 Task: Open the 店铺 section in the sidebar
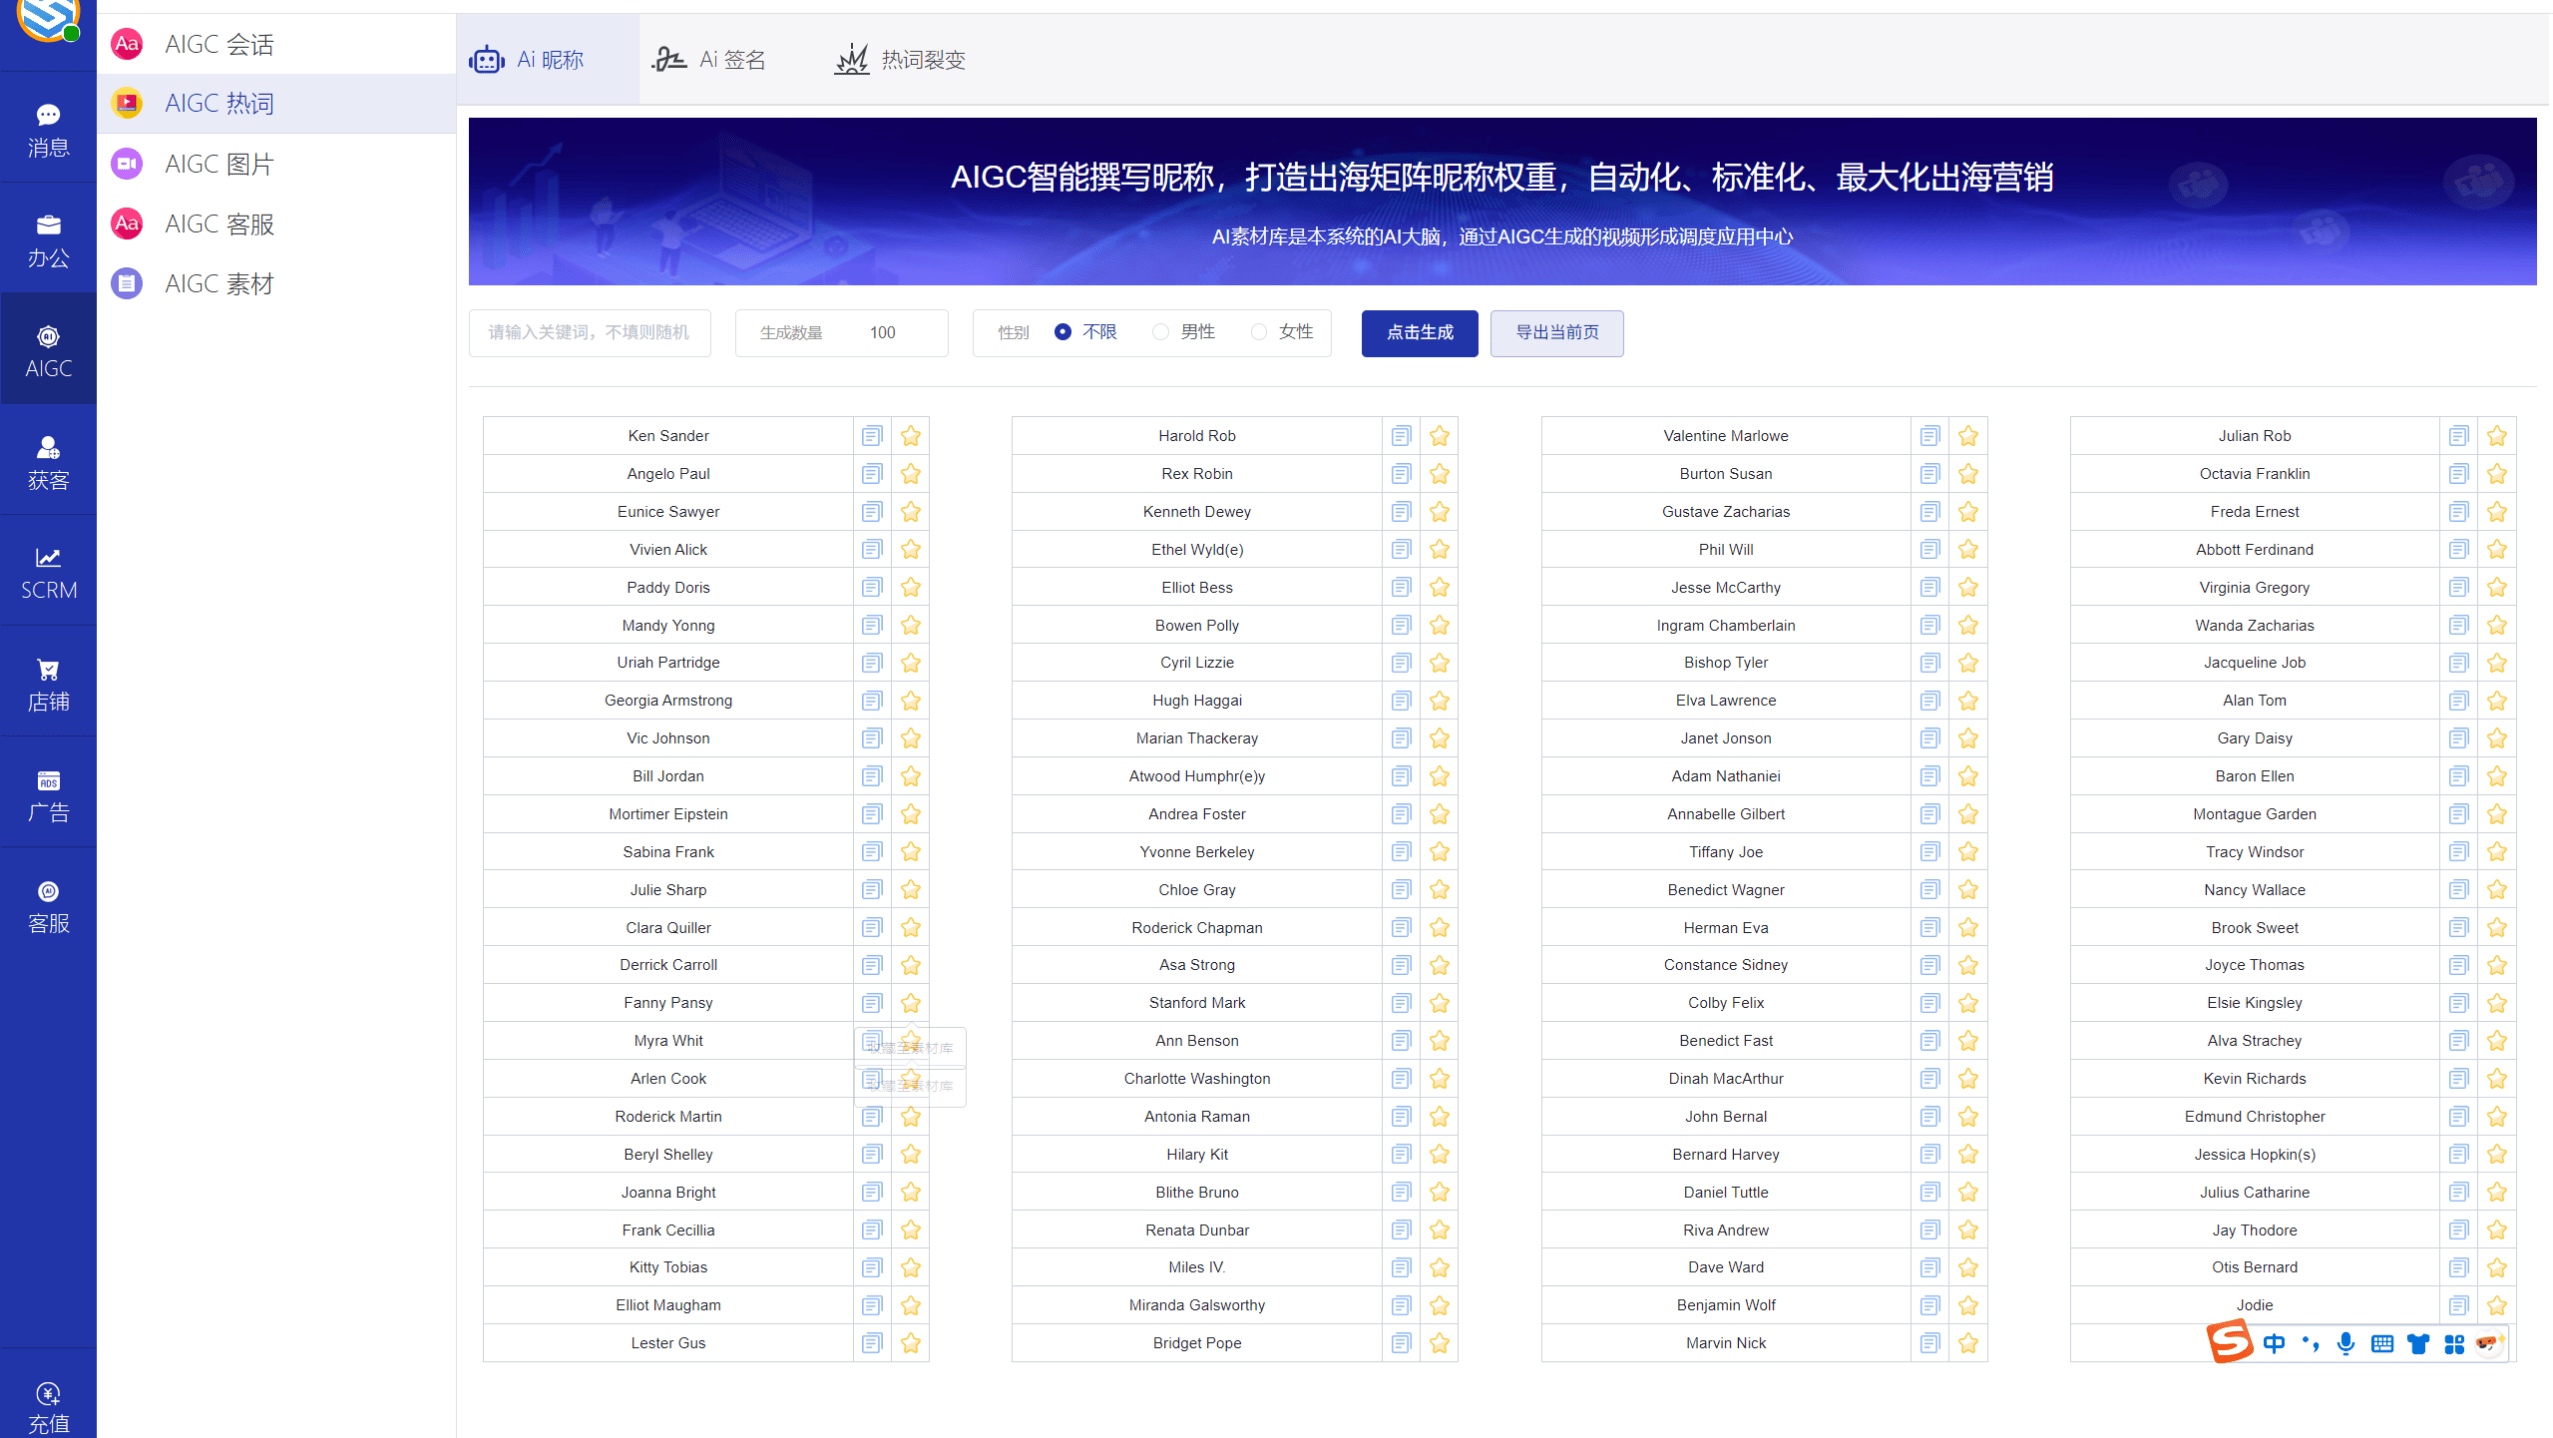point(47,683)
